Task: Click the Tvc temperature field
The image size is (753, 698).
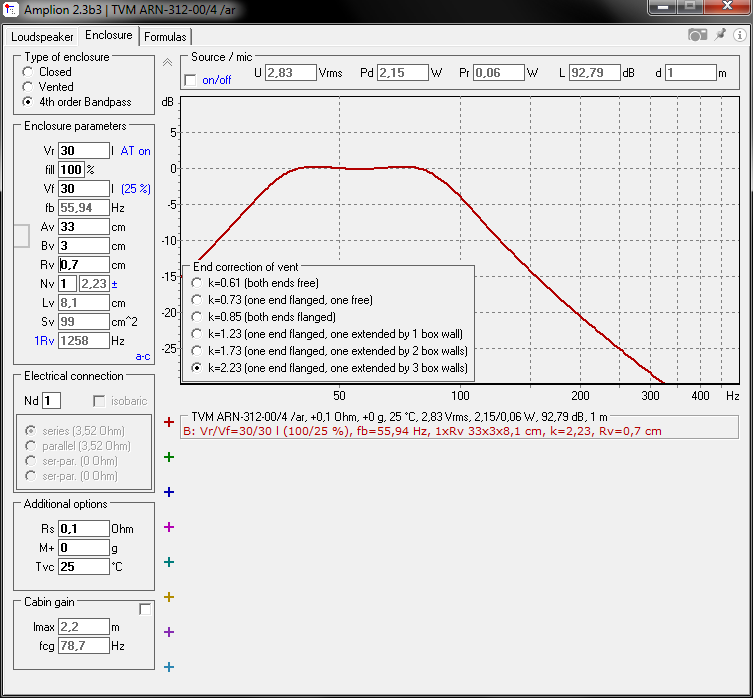Action: pos(84,567)
